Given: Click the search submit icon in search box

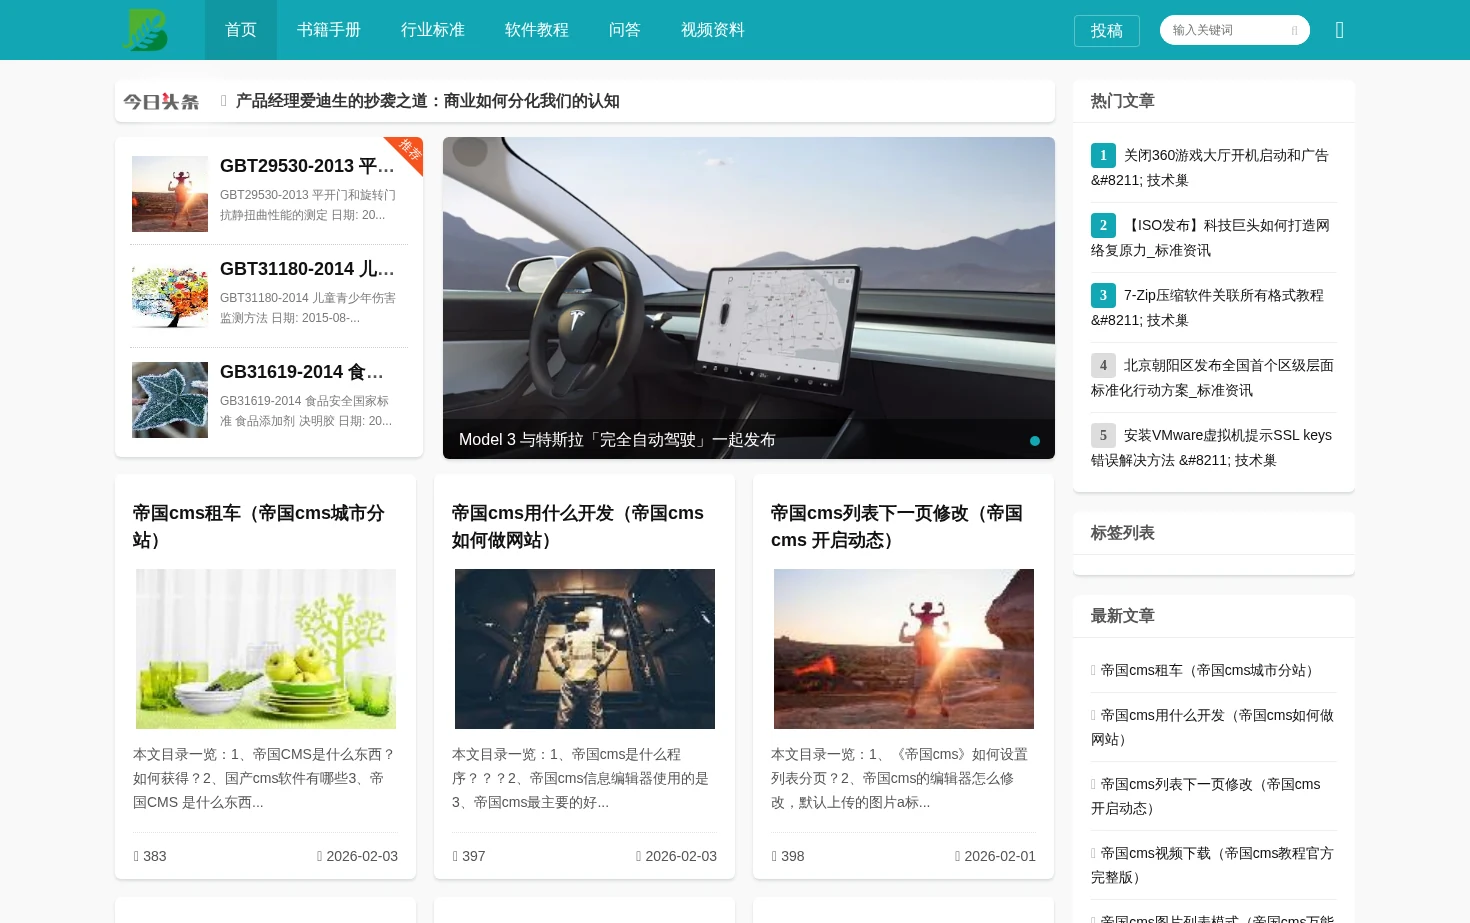Looking at the screenshot, I should tap(1294, 30).
